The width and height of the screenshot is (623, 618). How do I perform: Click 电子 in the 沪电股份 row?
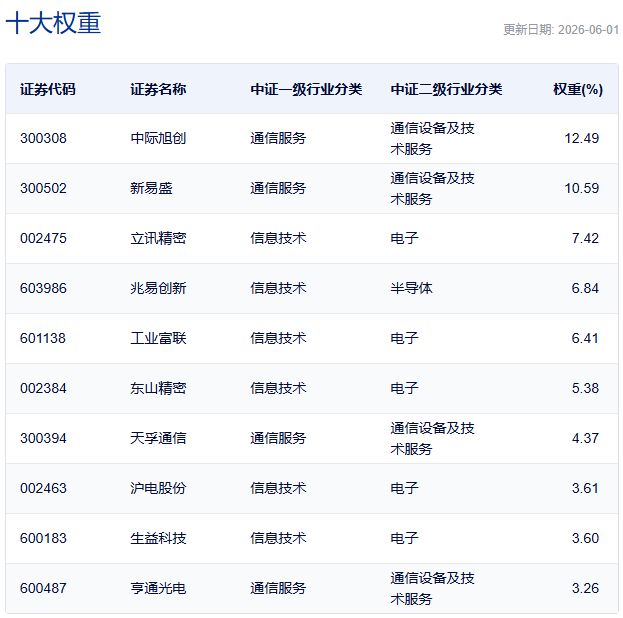[404, 488]
